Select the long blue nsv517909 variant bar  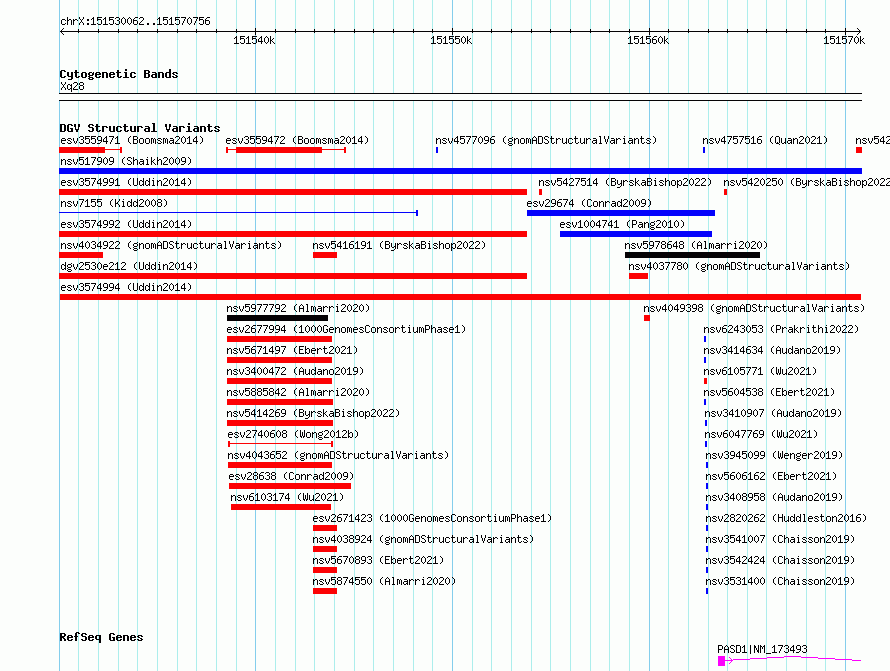(460, 171)
